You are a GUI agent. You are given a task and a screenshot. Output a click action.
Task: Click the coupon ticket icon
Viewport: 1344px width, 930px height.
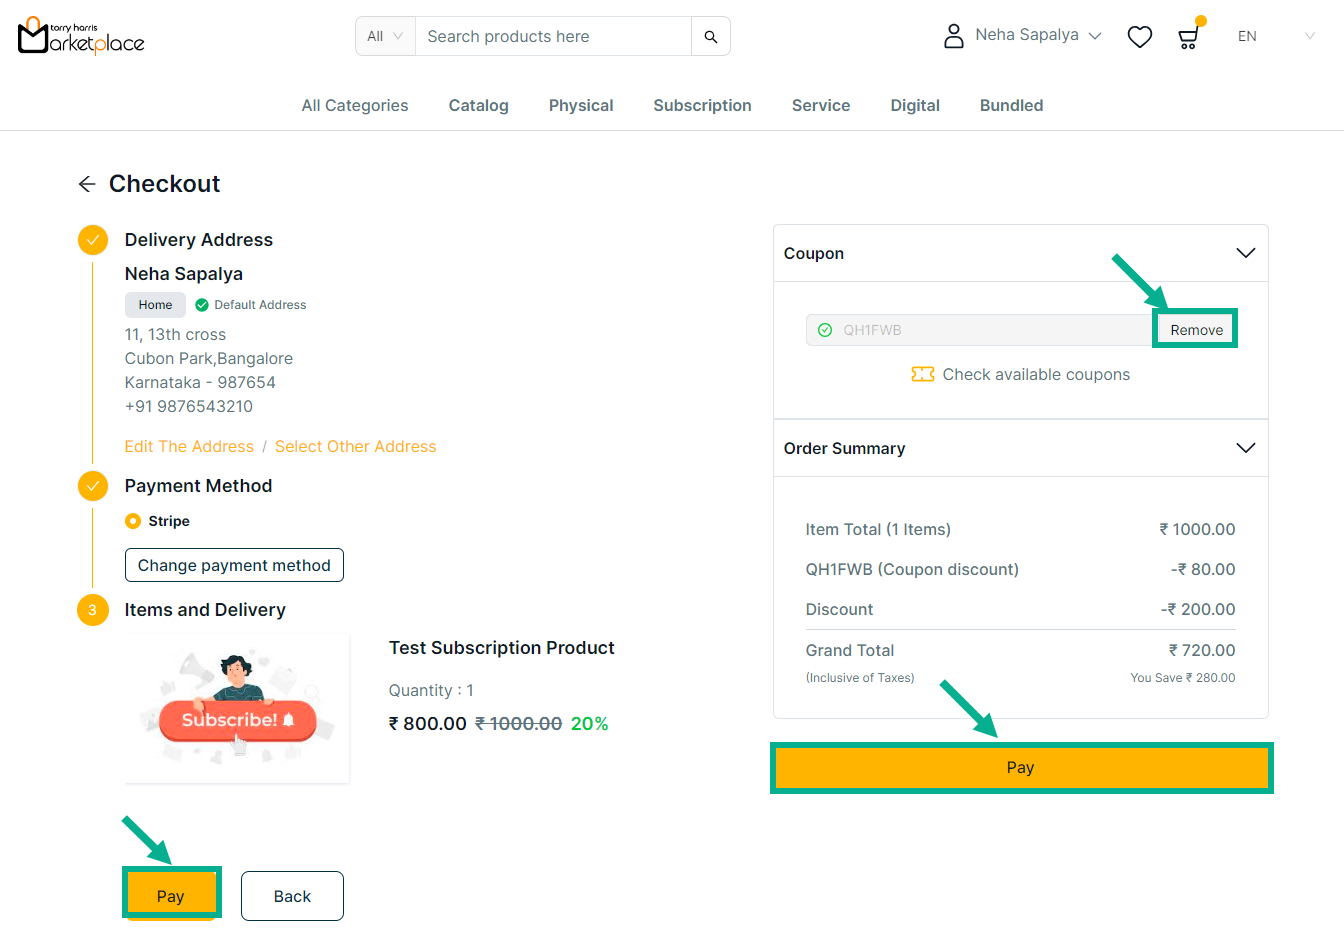[922, 374]
